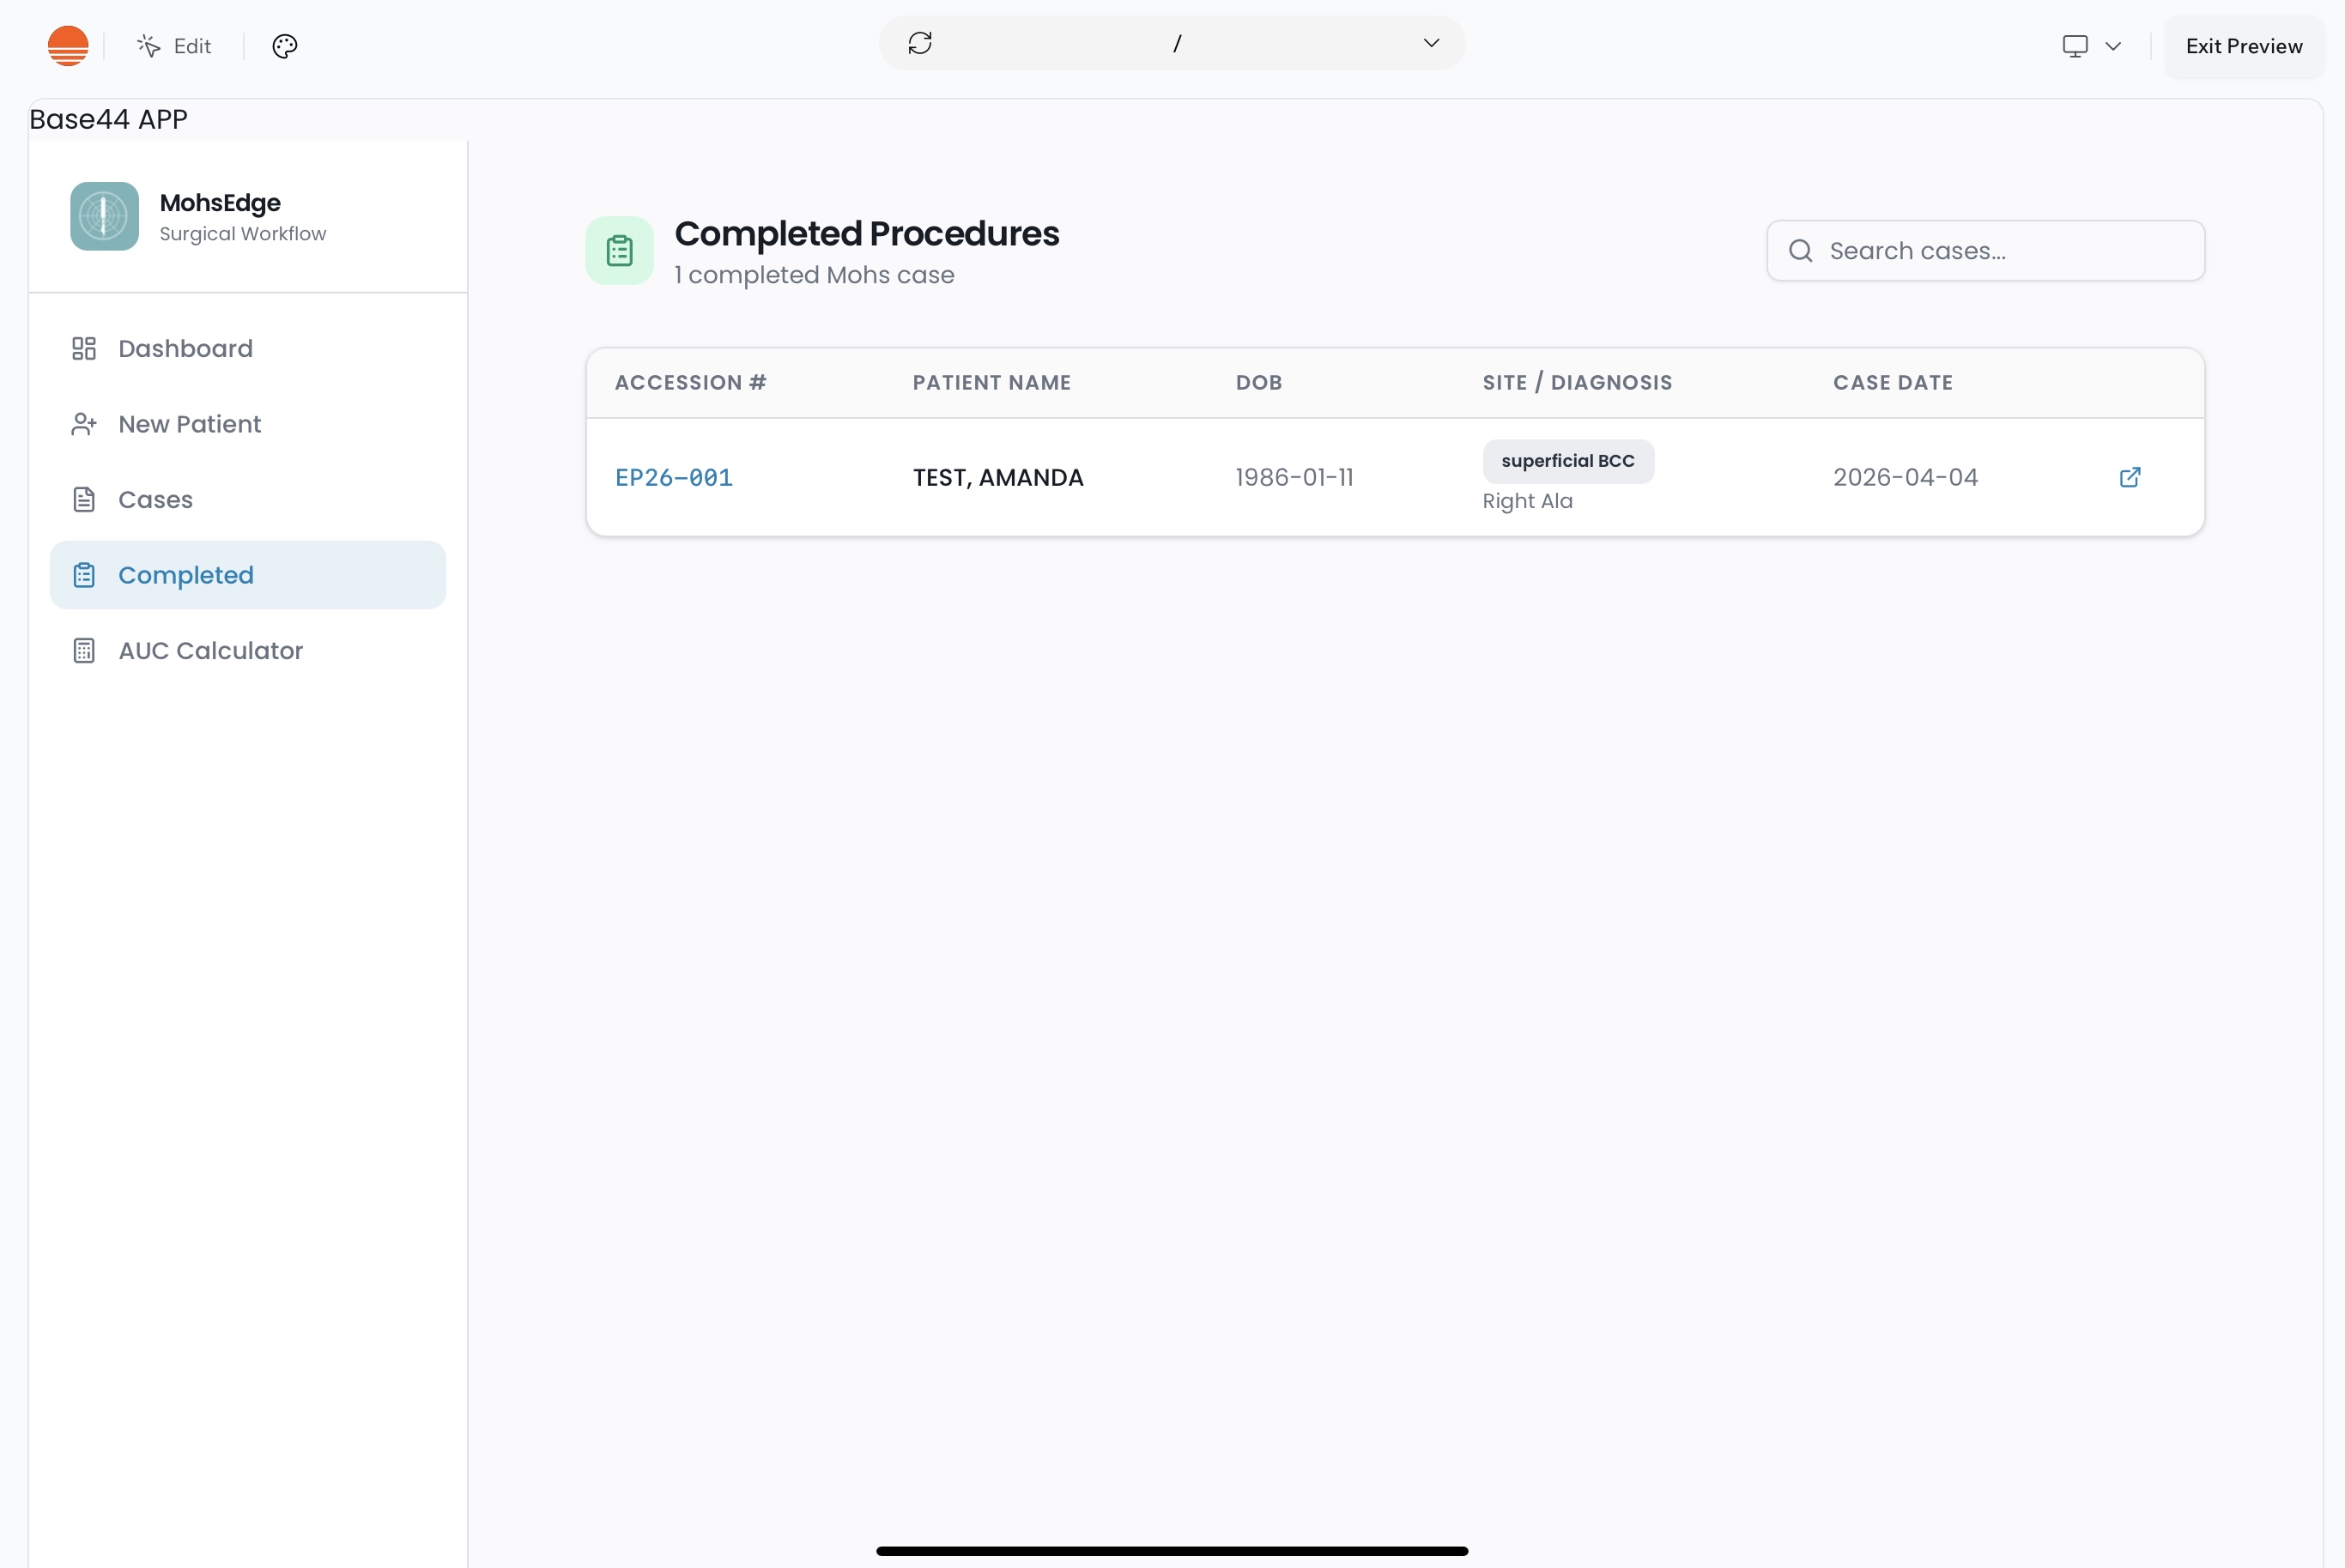Click the MohsEdge app logo icon
2345x1568 pixels.
[105, 216]
